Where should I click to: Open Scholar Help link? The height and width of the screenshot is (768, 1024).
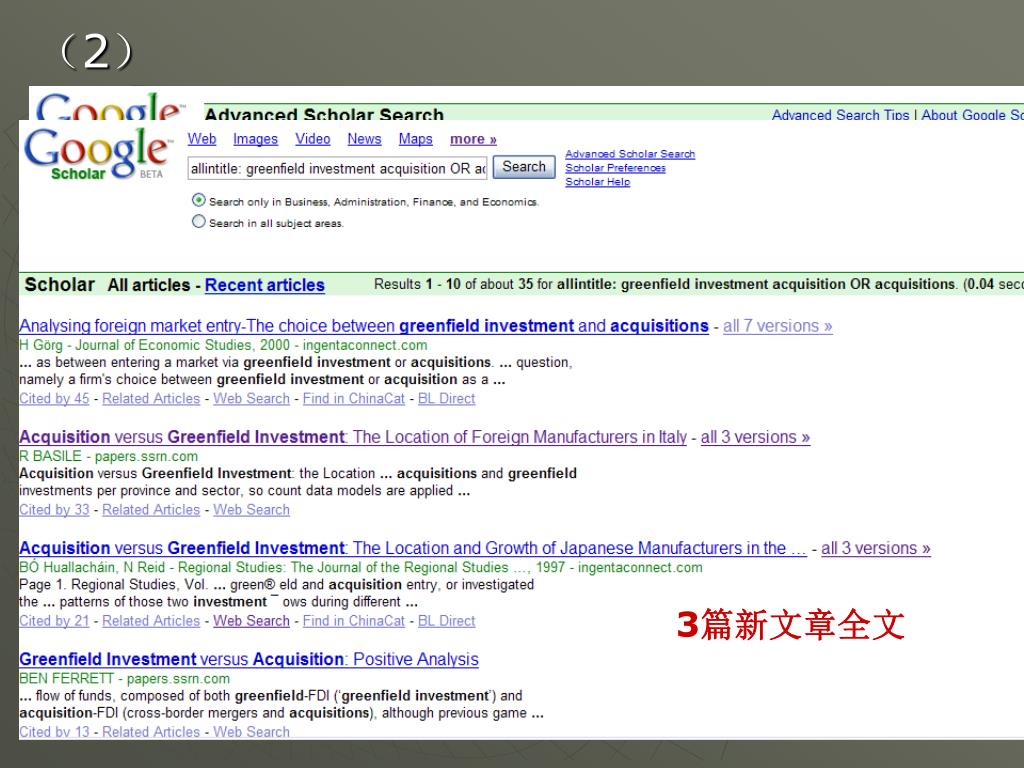click(x=598, y=182)
